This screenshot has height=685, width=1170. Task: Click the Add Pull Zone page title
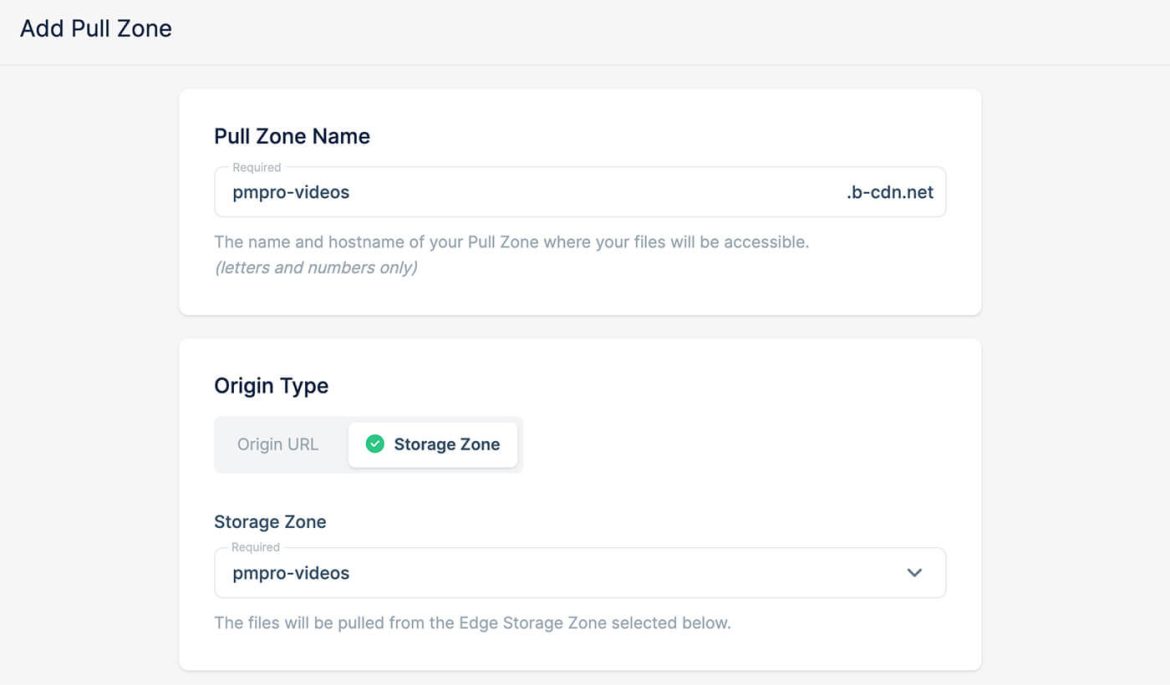pos(95,29)
